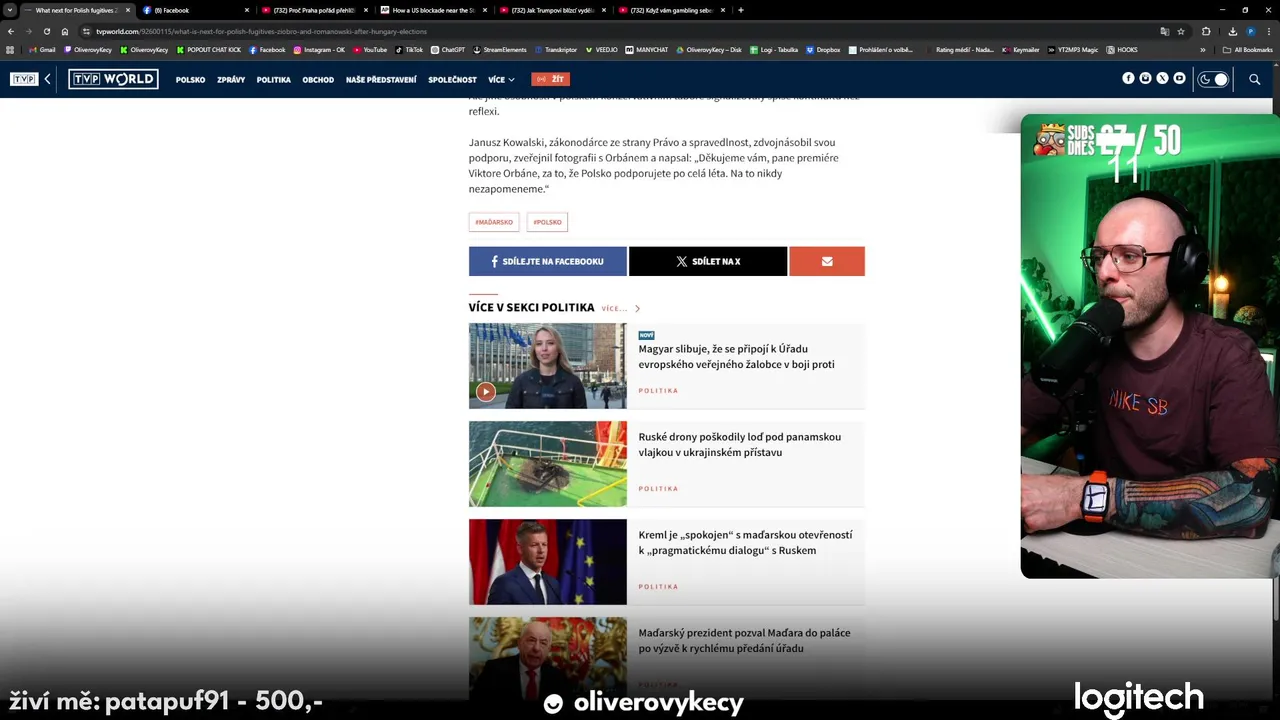Open the Instagram - OK bookmark
Viewport: 1280px width, 720px height.
coord(319,49)
